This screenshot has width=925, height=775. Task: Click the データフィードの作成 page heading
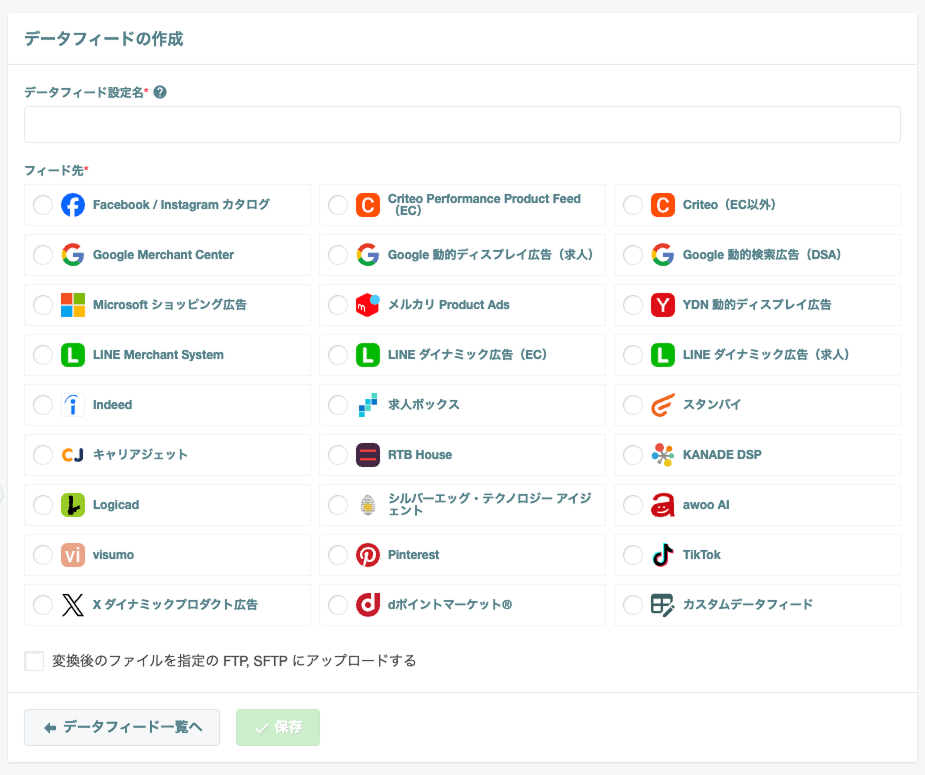[104, 39]
